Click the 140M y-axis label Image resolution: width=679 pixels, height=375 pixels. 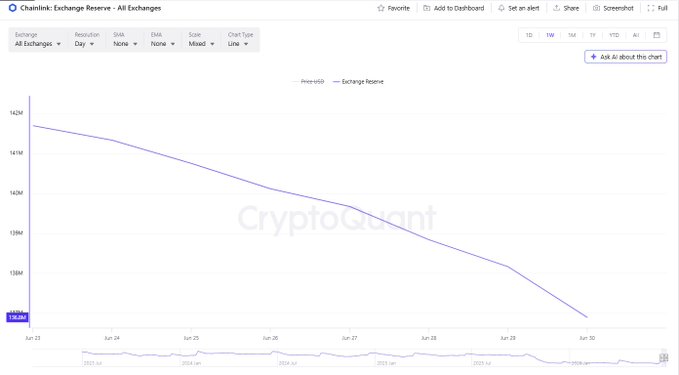(x=16, y=193)
